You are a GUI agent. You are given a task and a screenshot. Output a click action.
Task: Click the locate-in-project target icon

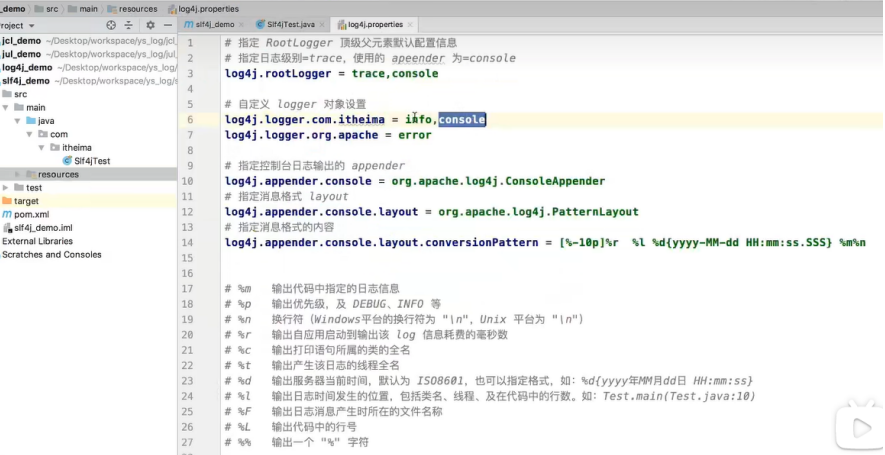coord(111,25)
